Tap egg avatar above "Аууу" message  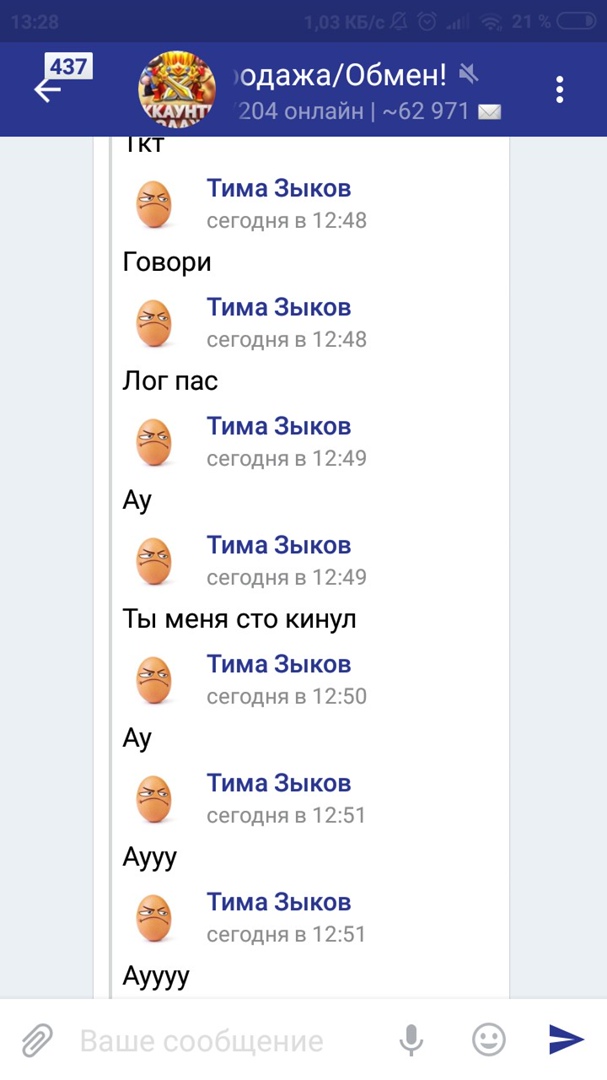click(x=154, y=799)
